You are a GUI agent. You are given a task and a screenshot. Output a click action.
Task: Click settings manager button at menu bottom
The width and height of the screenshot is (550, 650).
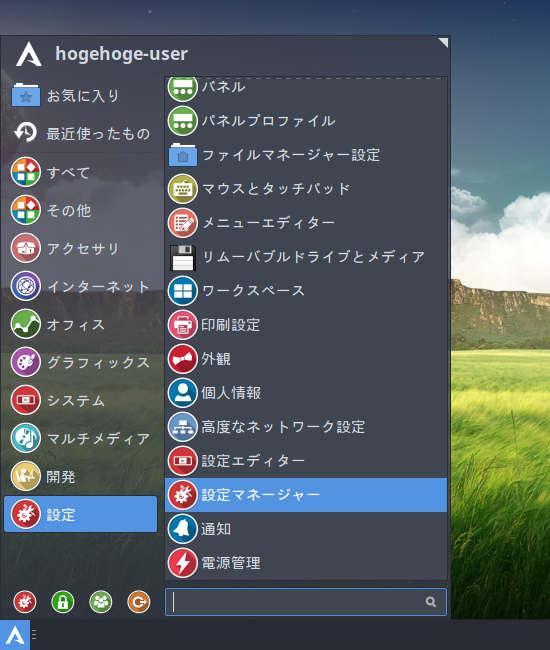coord(25,602)
